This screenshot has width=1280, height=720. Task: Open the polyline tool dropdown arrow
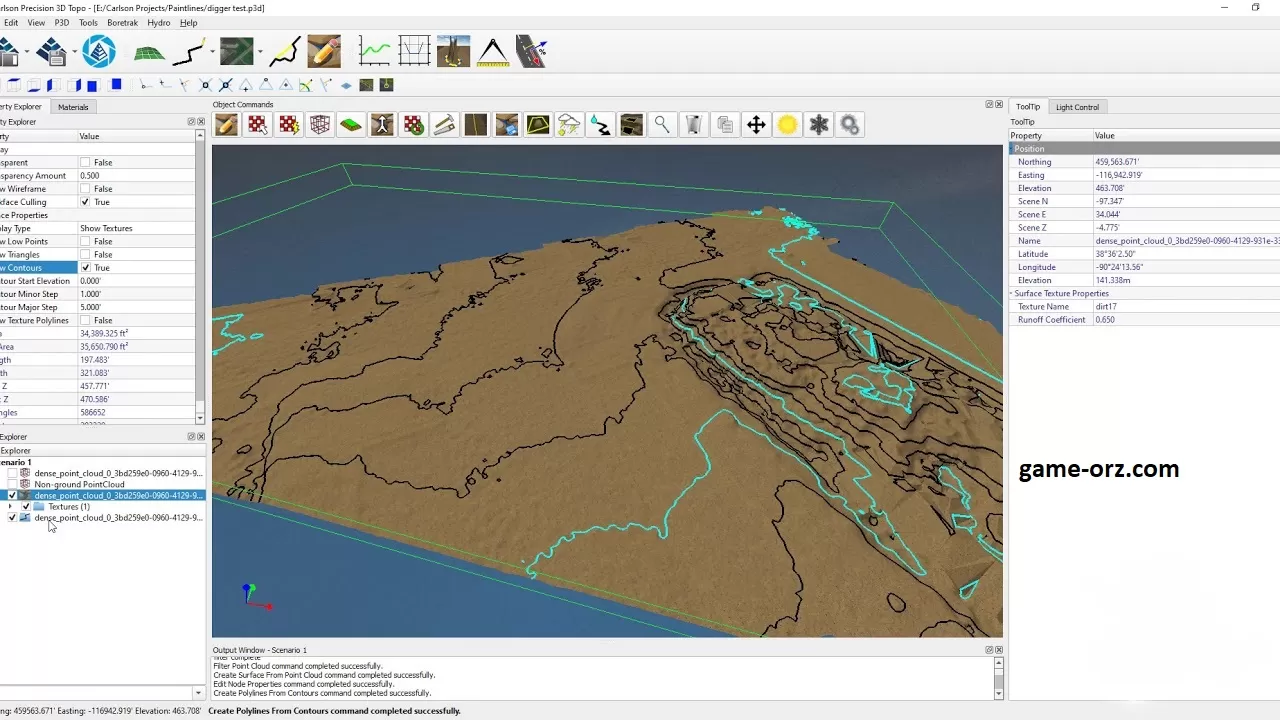pyautogui.click(x=213, y=52)
